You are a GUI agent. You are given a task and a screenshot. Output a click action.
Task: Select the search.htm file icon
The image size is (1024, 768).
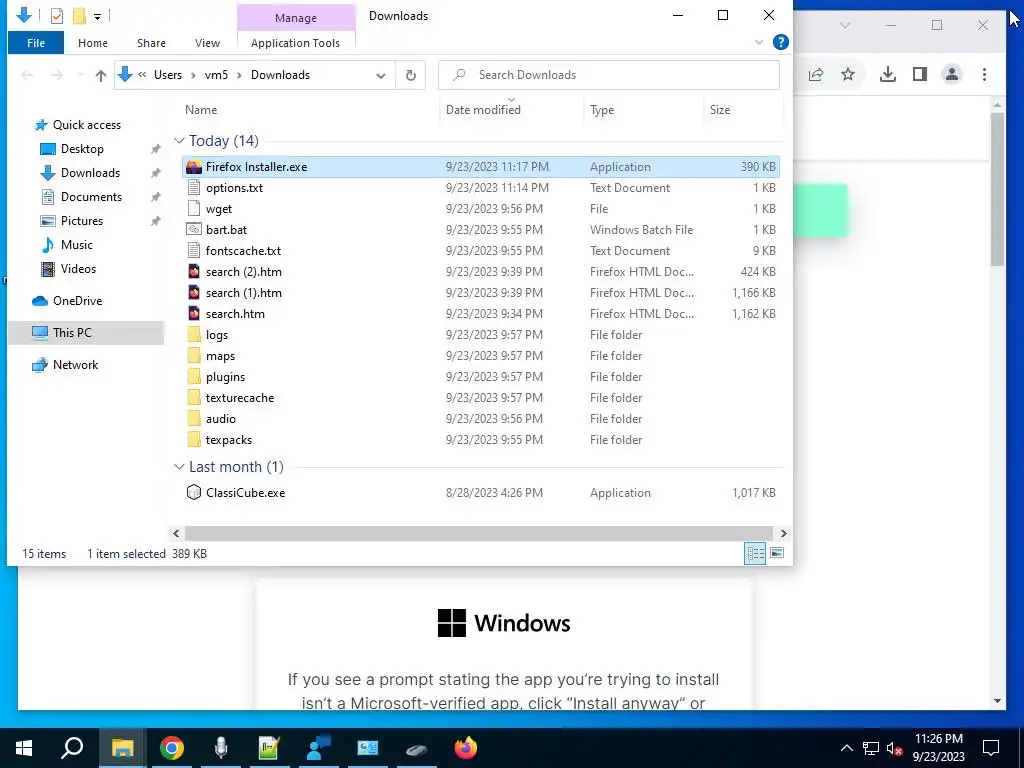click(x=194, y=313)
